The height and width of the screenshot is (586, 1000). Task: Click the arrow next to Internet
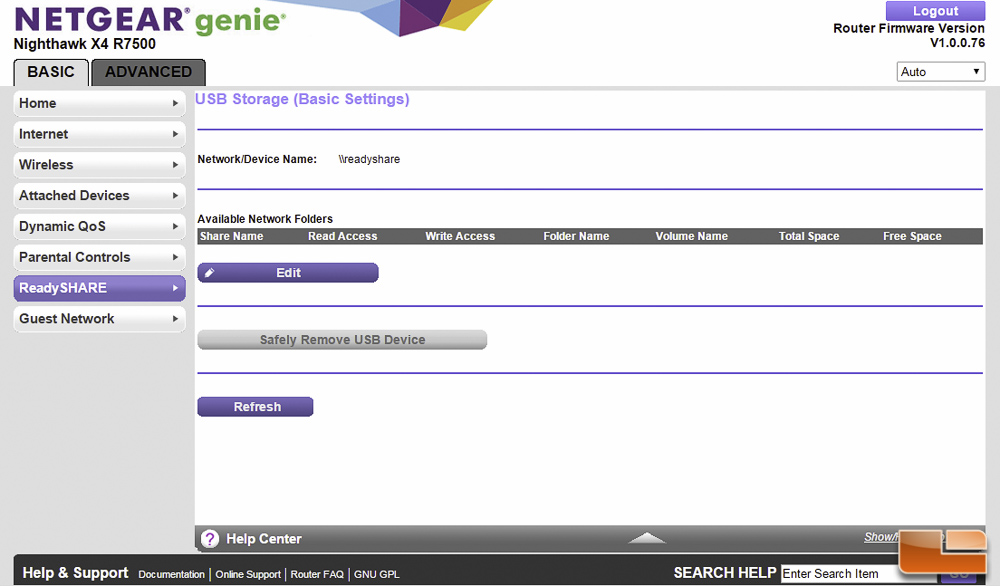(x=175, y=134)
